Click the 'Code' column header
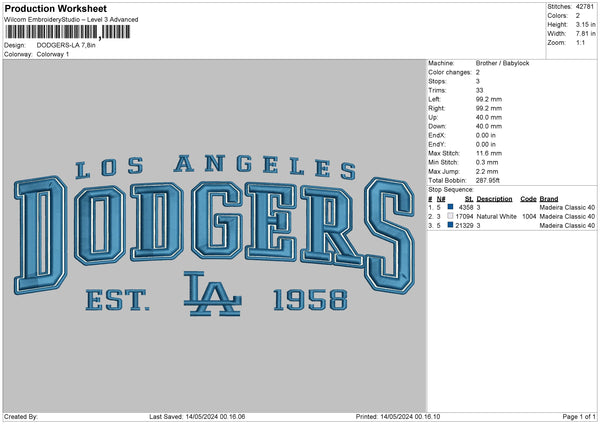The height and width of the screenshot is (424, 600). pyautogui.click(x=528, y=199)
